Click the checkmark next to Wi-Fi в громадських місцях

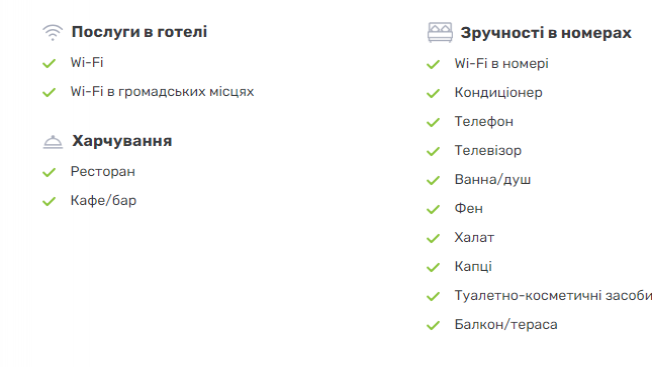click(x=49, y=92)
